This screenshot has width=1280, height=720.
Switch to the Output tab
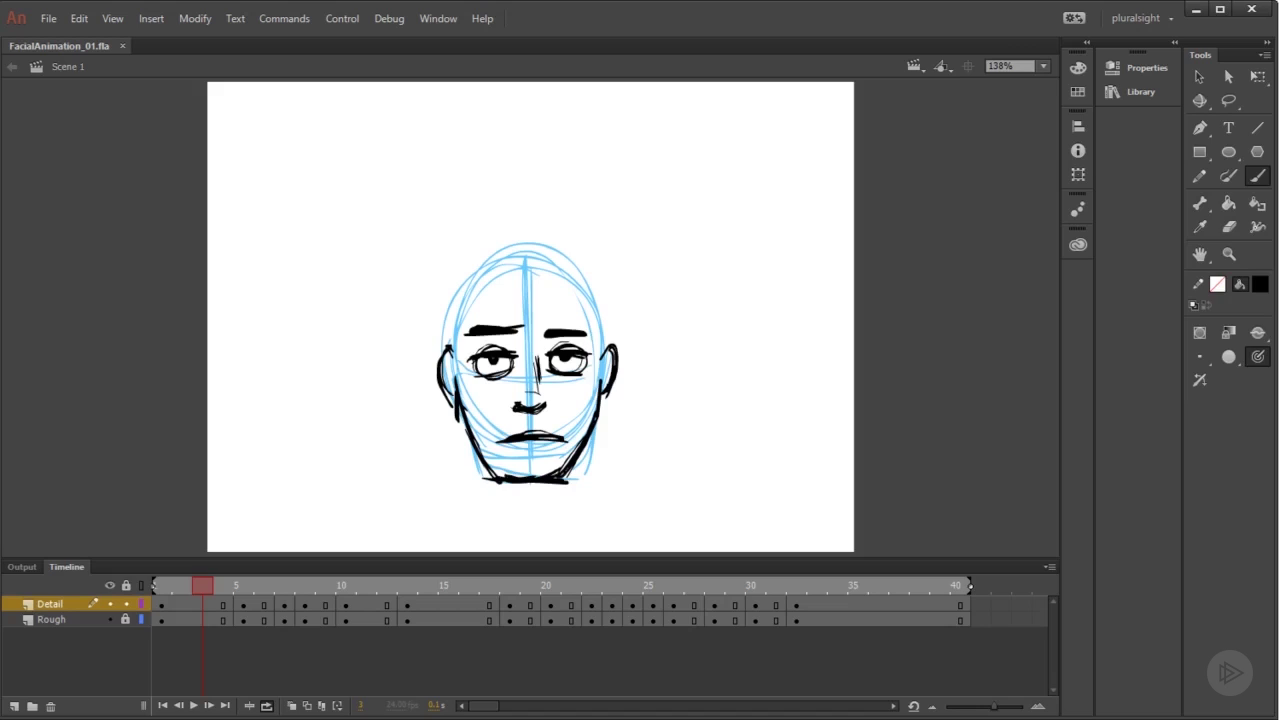(22, 567)
